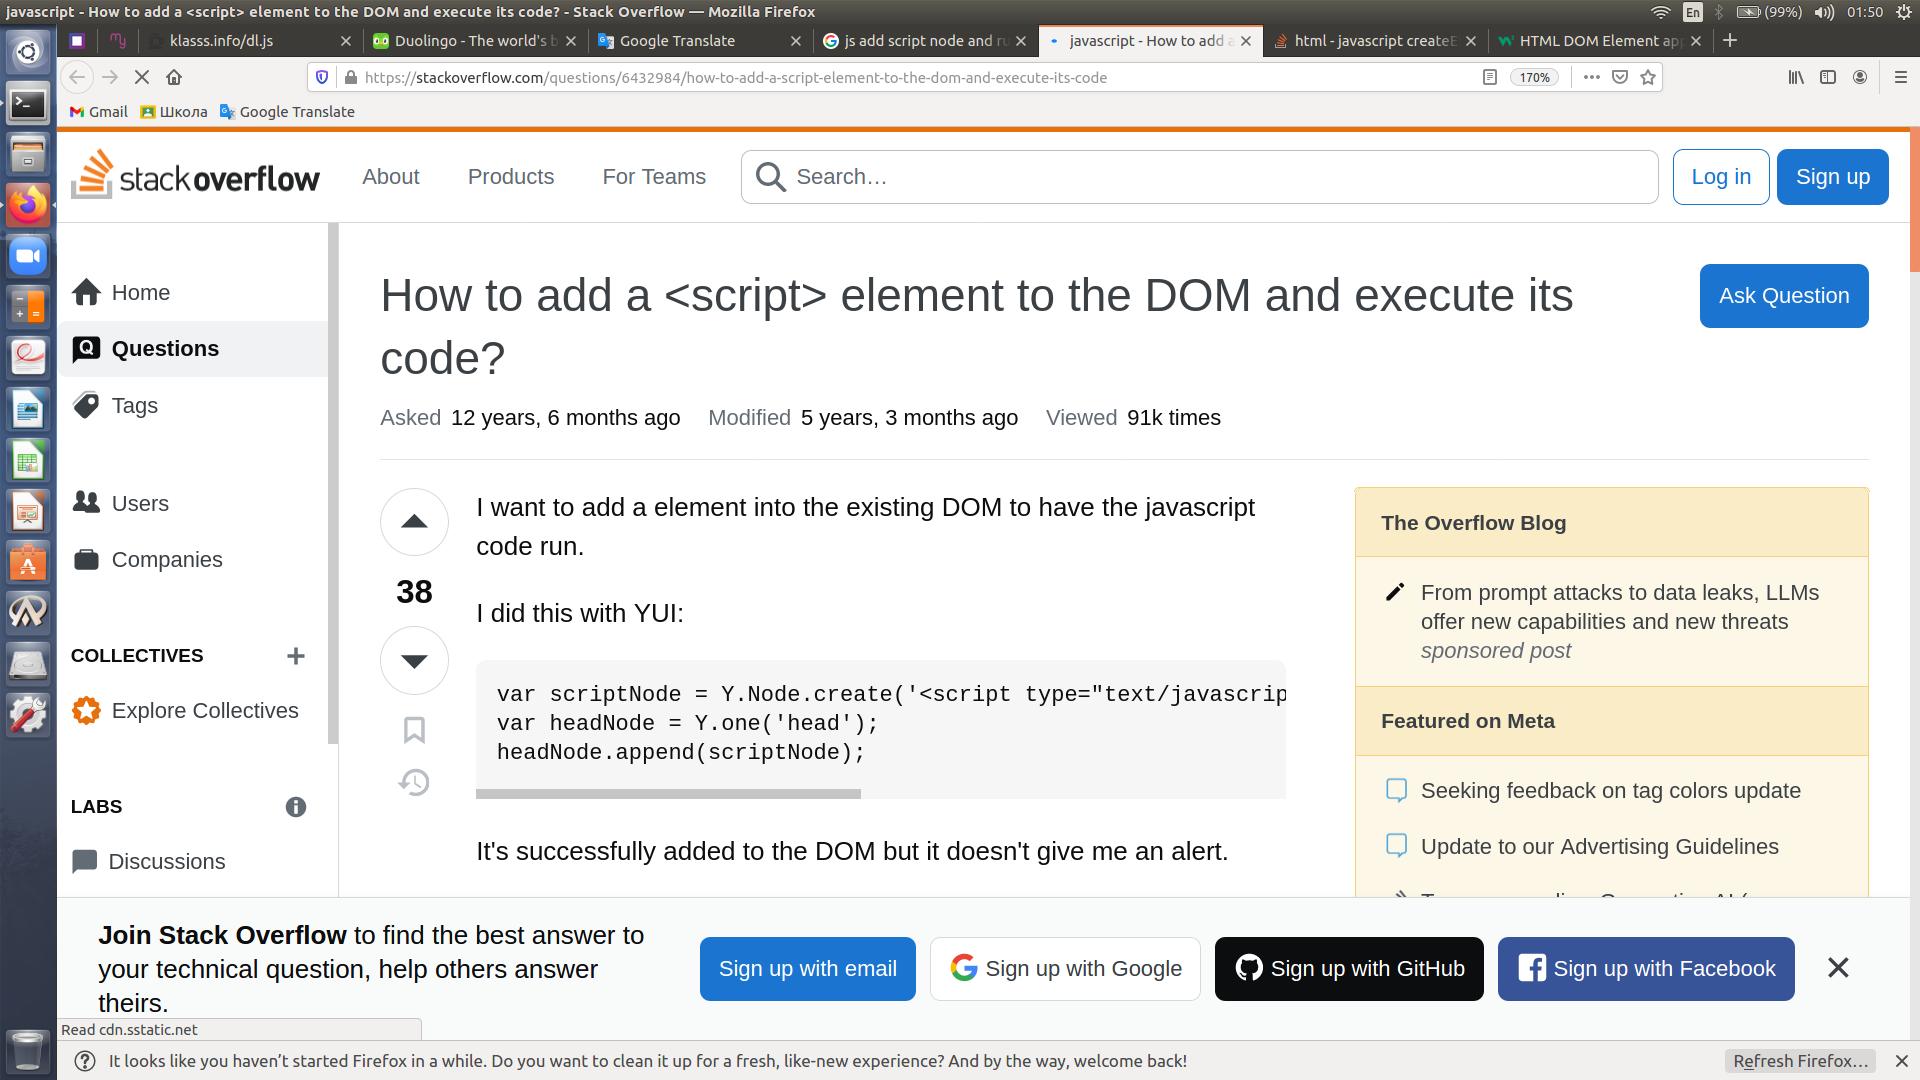Bookmark this question

click(414, 730)
